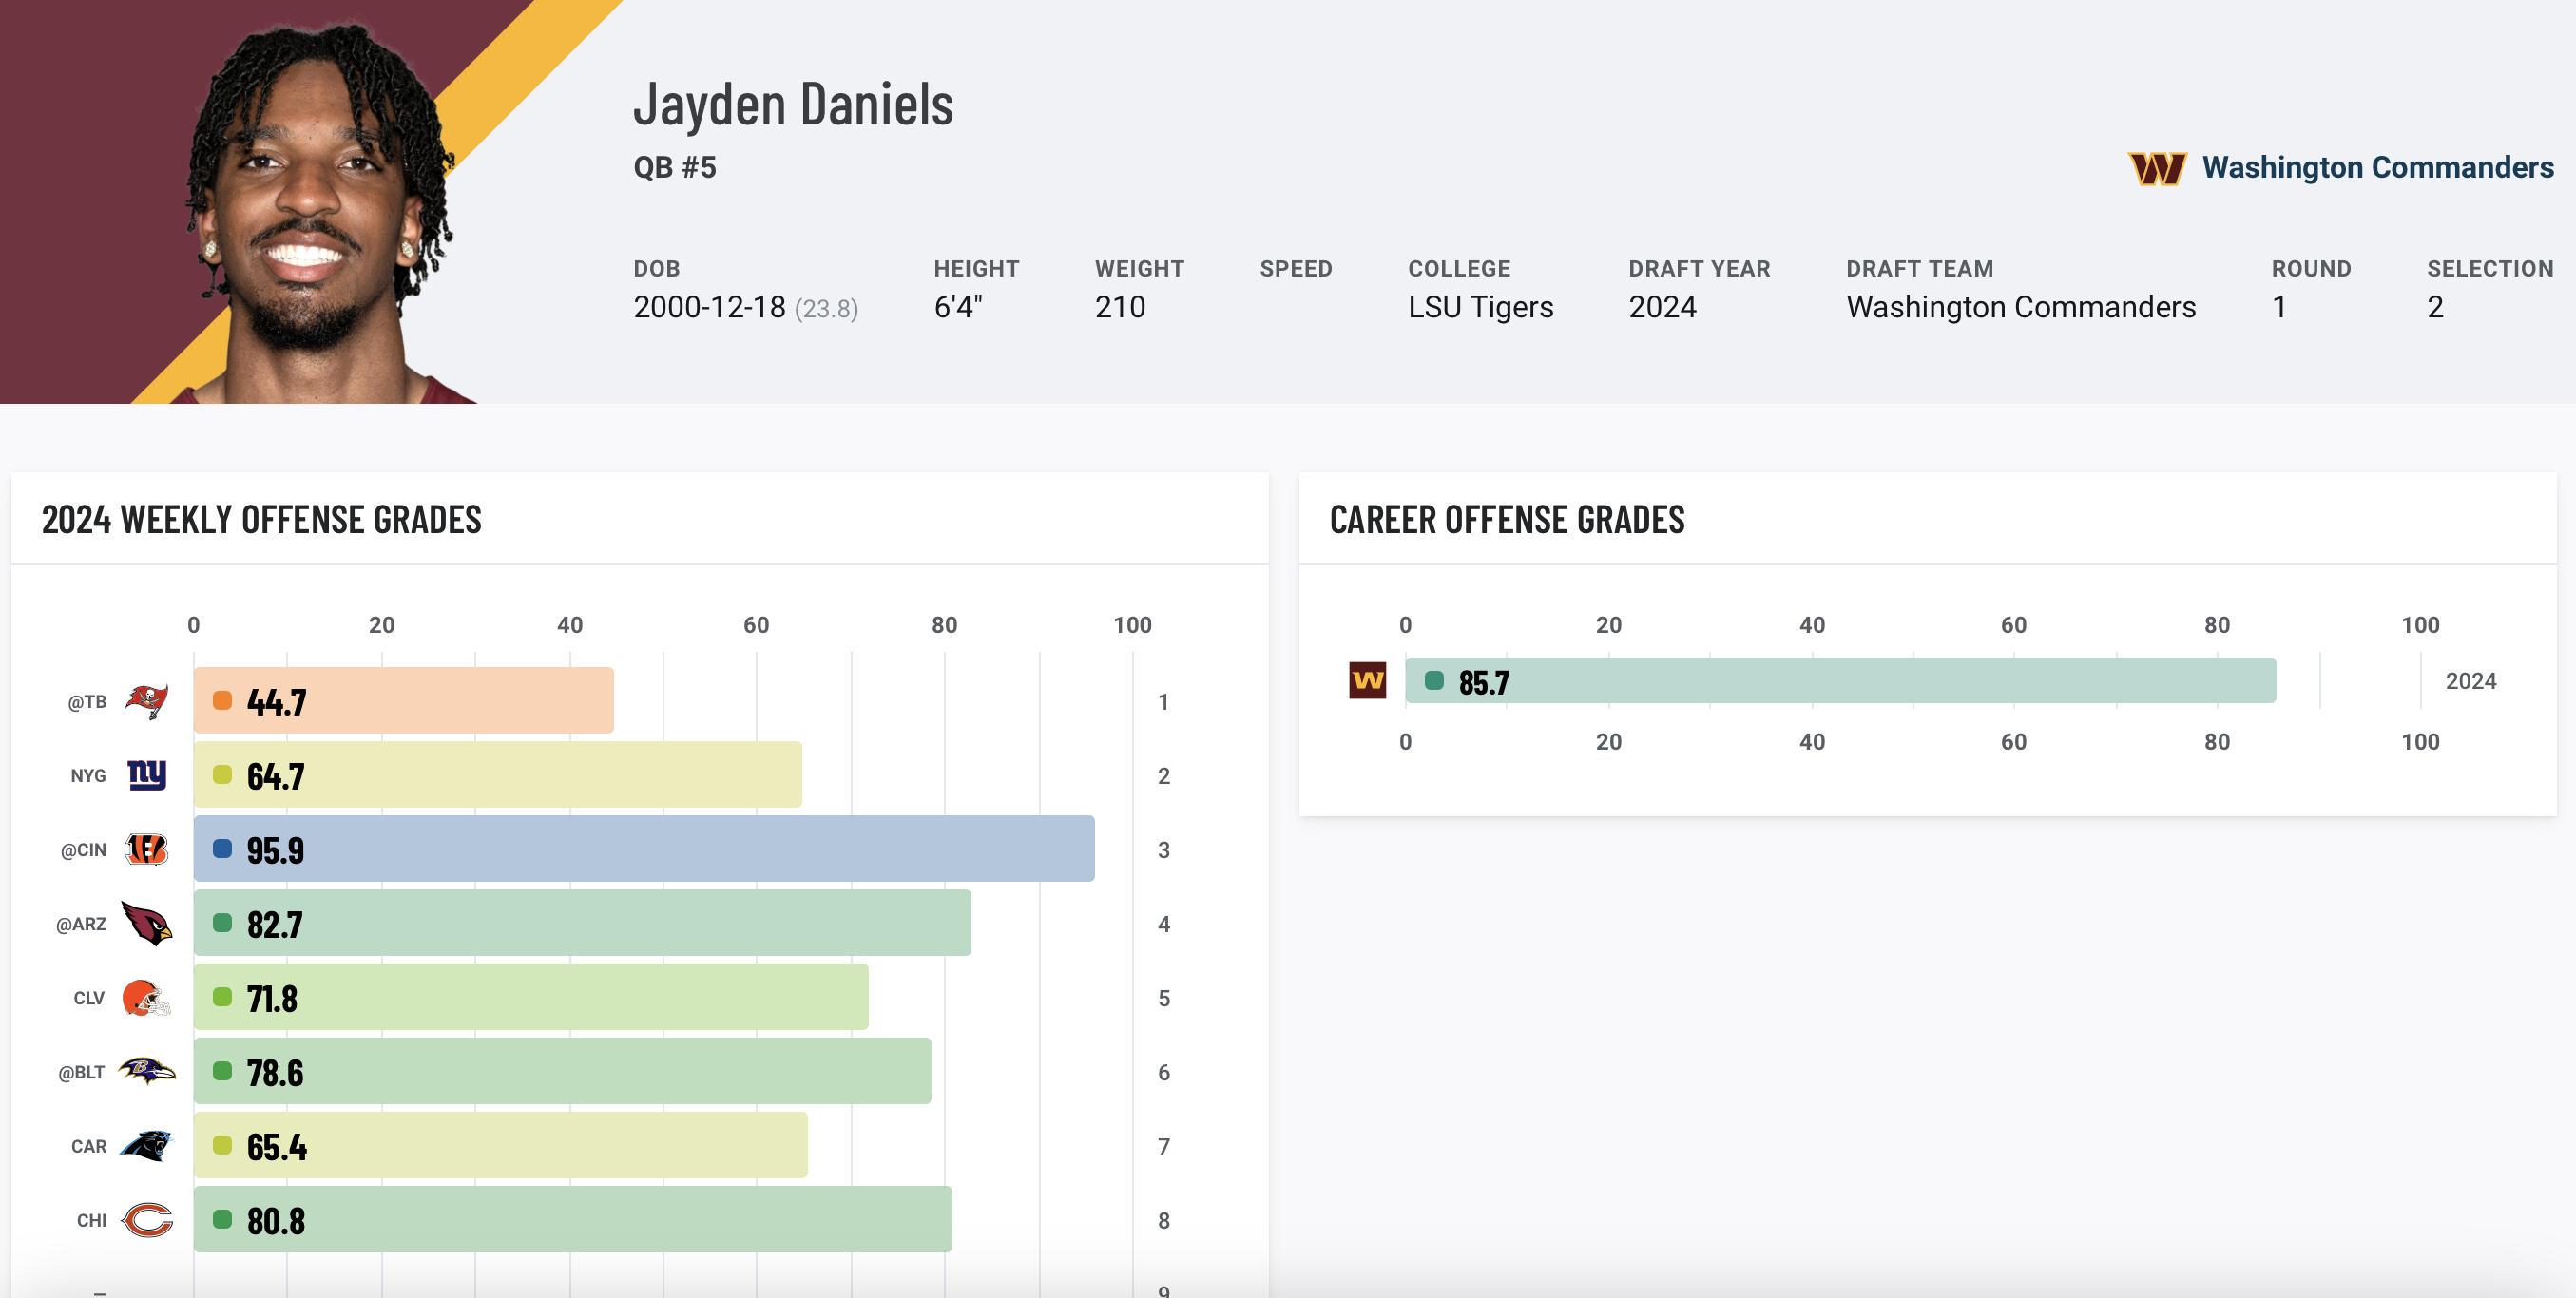The width and height of the screenshot is (2576, 1298).
Task: Click the CLV opponent label
Action: tap(89, 998)
